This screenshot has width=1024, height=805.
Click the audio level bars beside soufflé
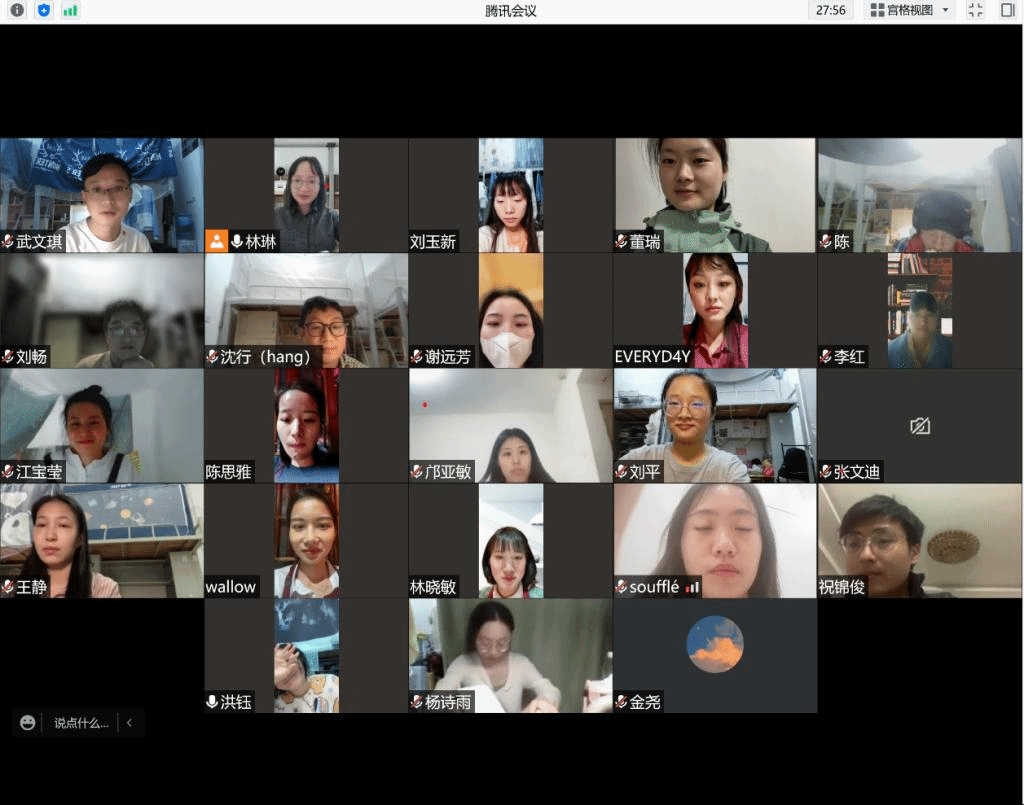pos(692,587)
